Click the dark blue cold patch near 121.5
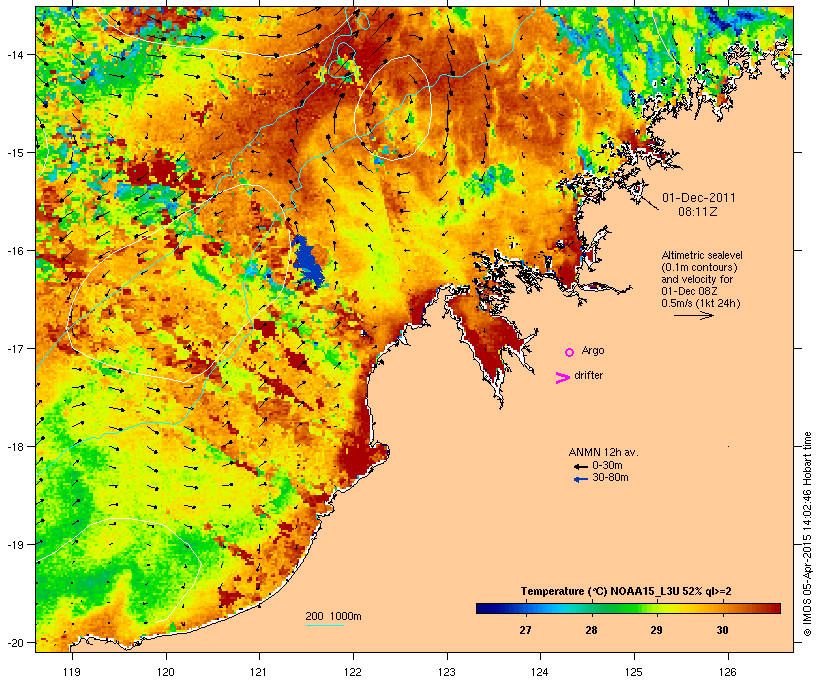Viewport: 820px width, 680px height. pos(308,262)
